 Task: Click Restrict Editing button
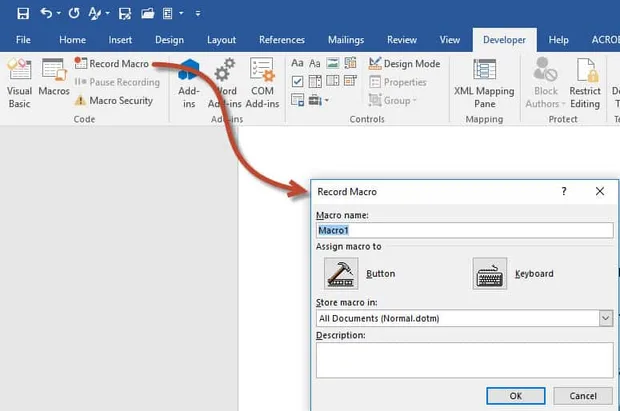[585, 83]
